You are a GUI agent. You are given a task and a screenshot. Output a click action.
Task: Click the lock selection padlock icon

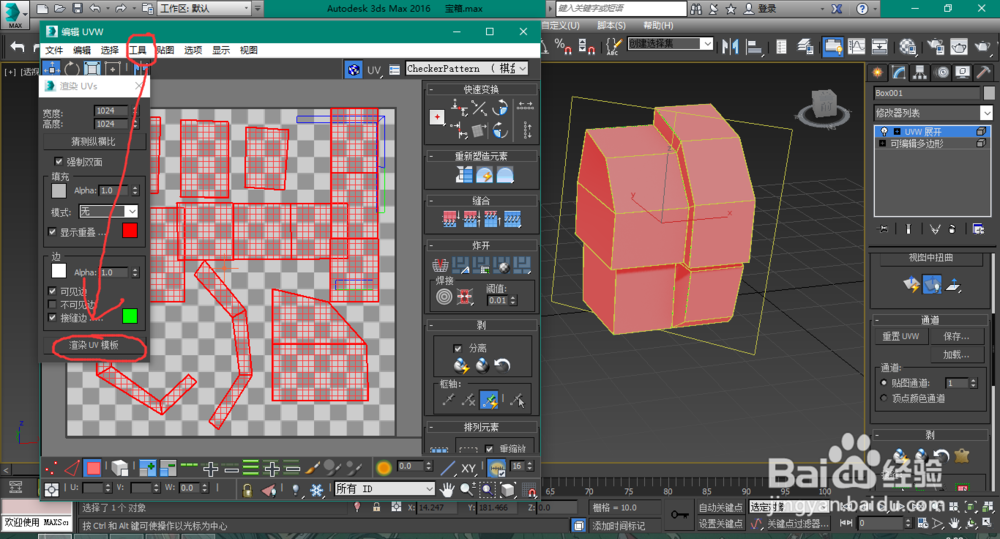click(x=247, y=489)
